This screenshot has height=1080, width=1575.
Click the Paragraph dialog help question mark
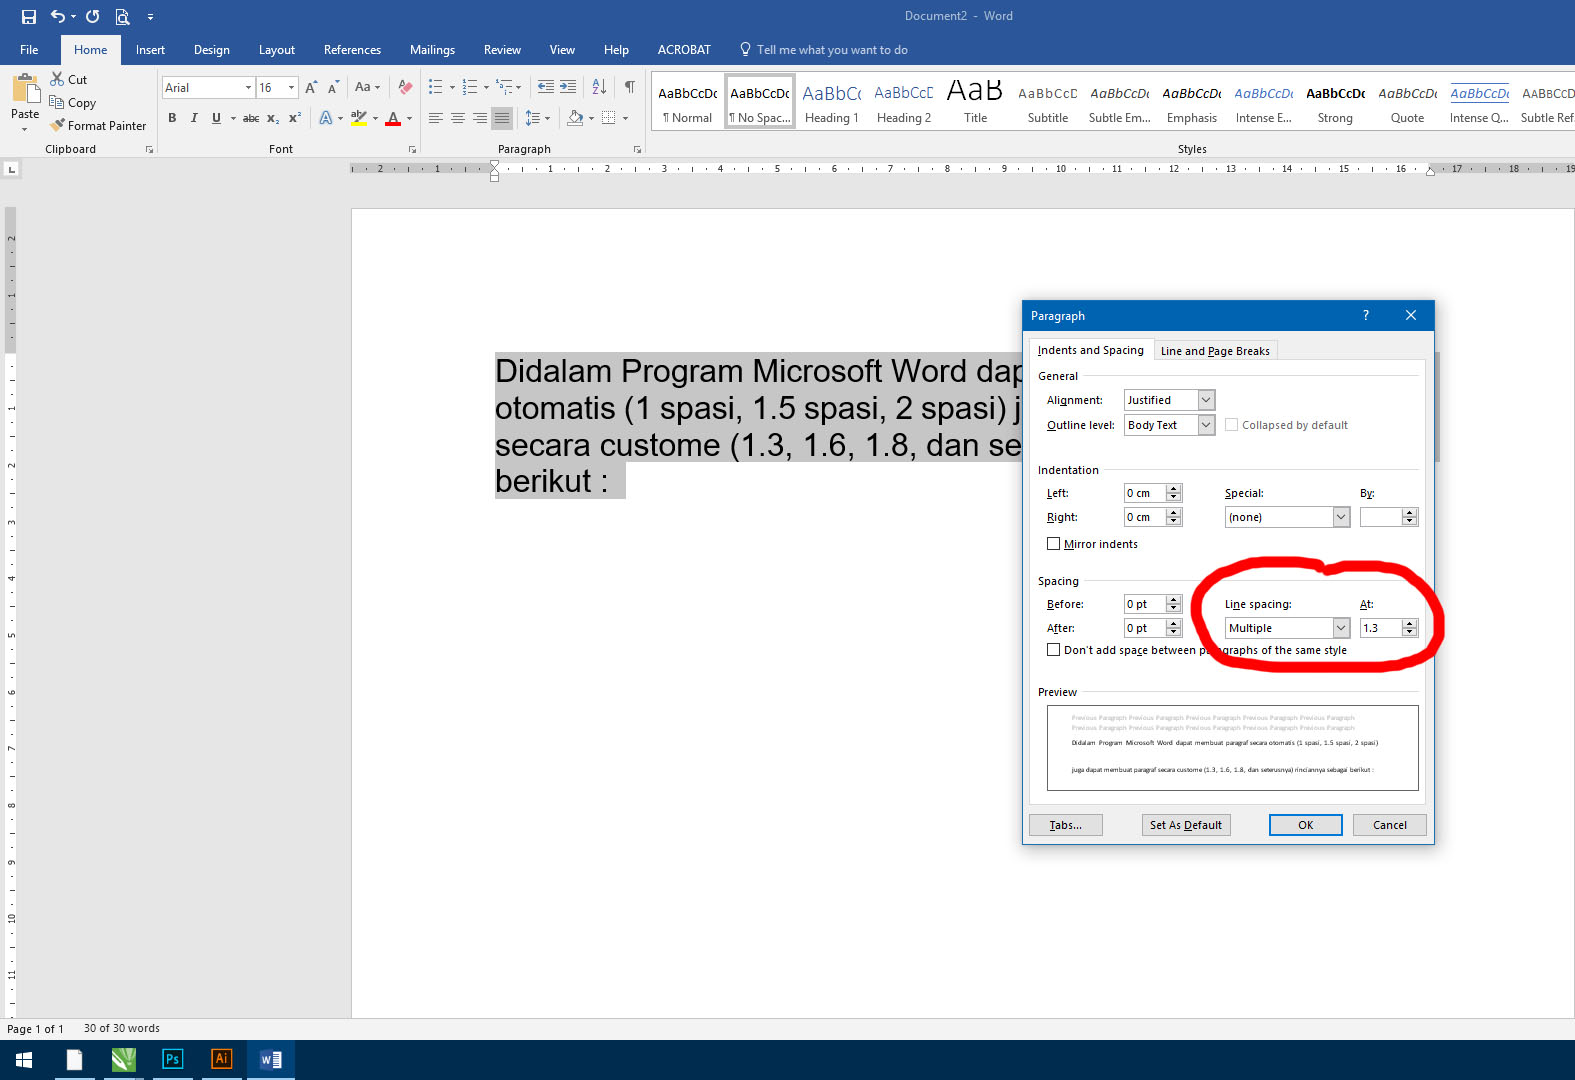pos(1365,316)
